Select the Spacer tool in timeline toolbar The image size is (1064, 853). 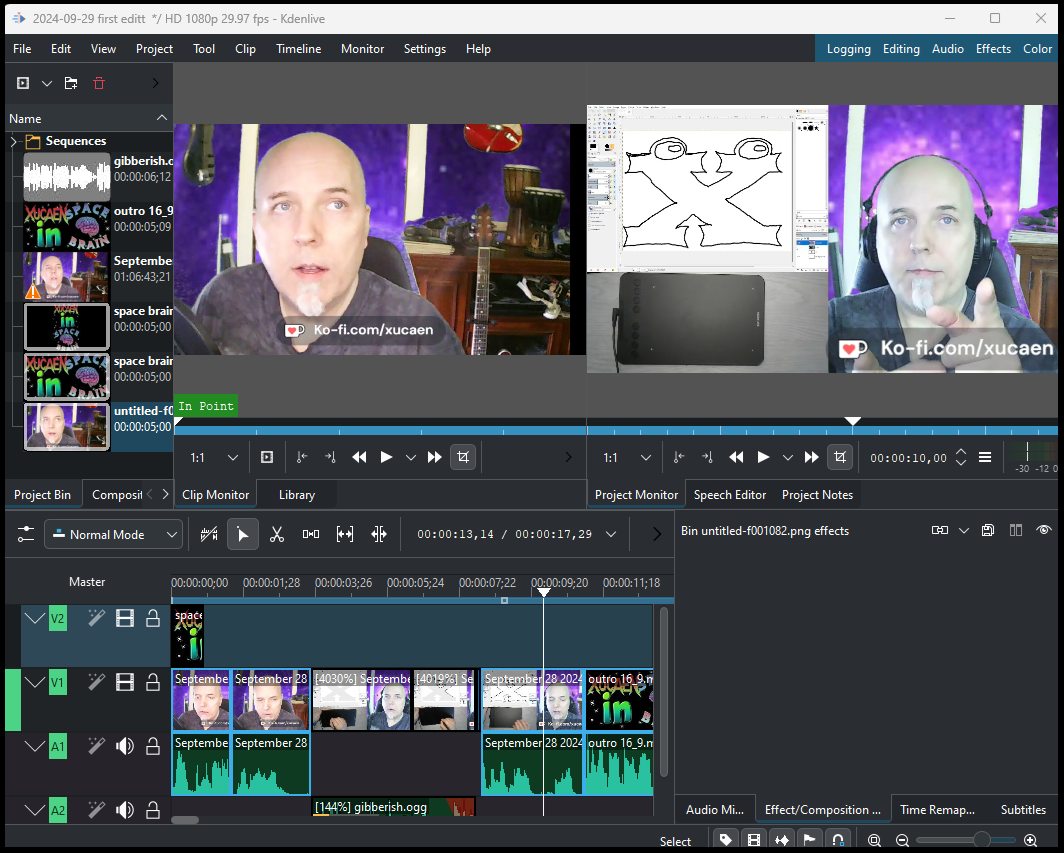(x=311, y=535)
